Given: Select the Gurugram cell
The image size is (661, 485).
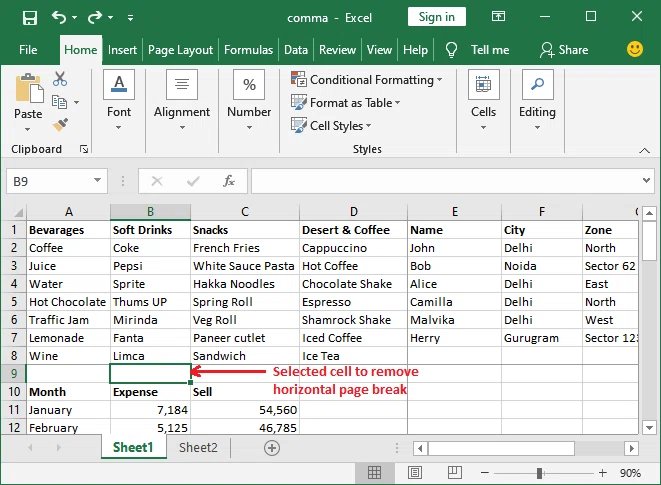Looking at the screenshot, I should click(542, 338).
